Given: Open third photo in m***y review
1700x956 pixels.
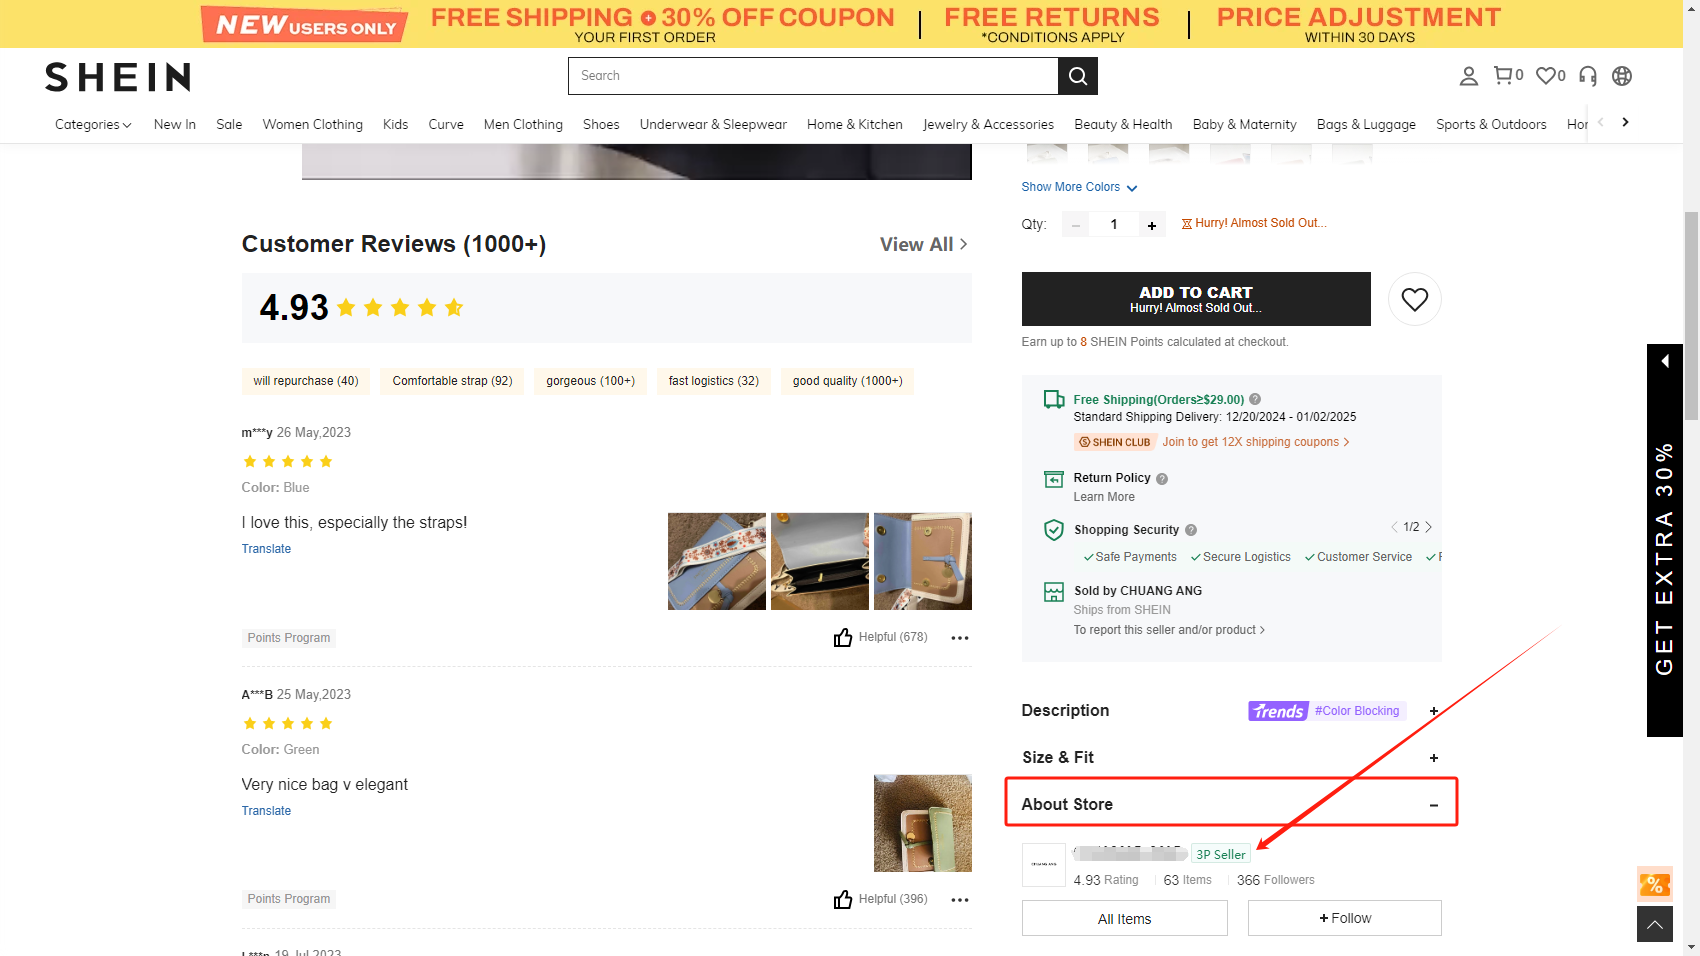Looking at the screenshot, I should point(923,561).
